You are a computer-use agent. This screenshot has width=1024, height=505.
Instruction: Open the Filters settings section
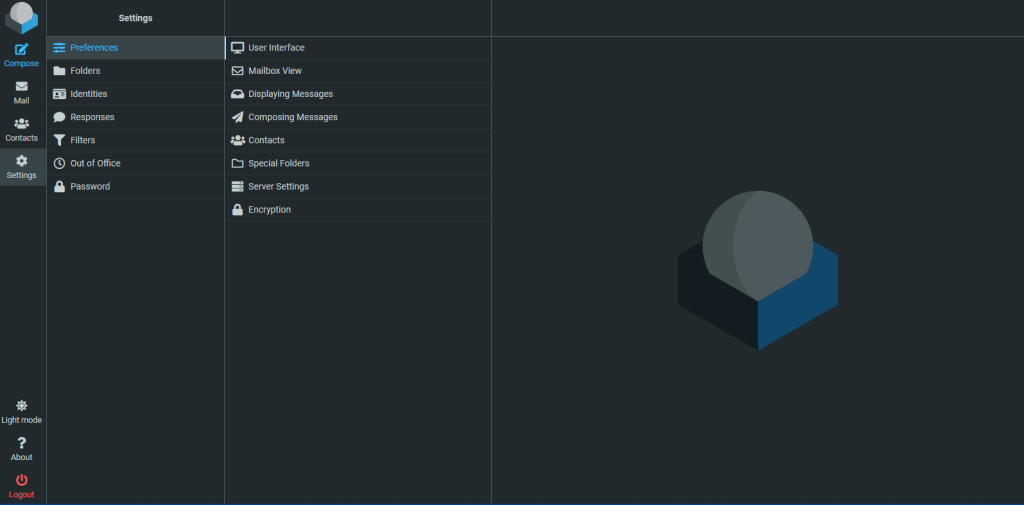(82, 140)
